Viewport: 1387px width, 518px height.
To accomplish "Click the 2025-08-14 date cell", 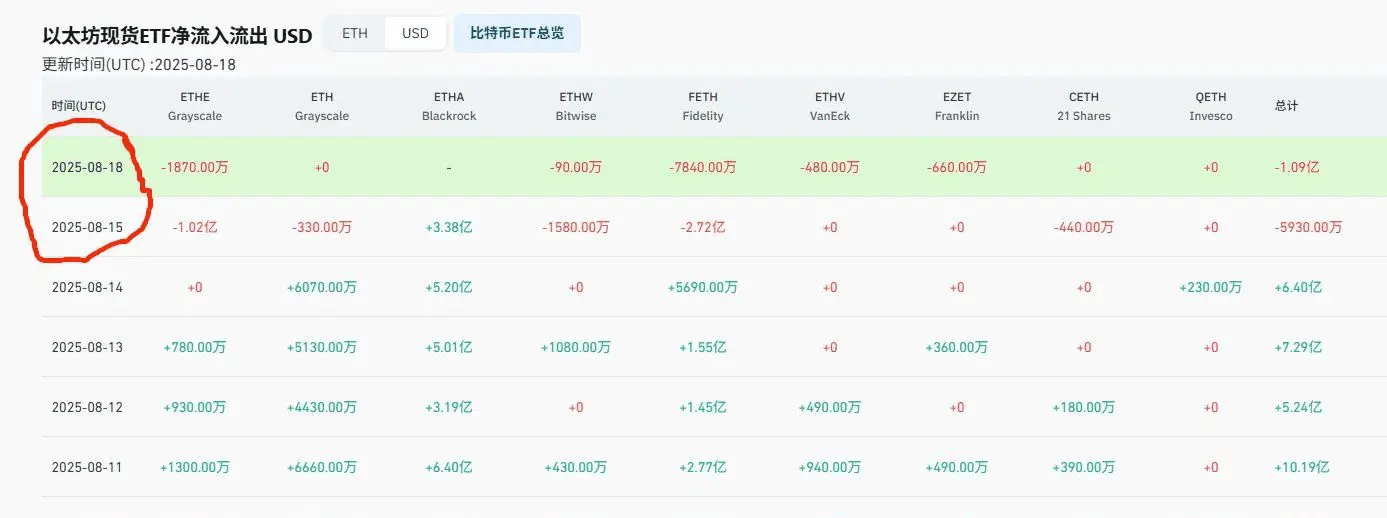I will [x=87, y=287].
